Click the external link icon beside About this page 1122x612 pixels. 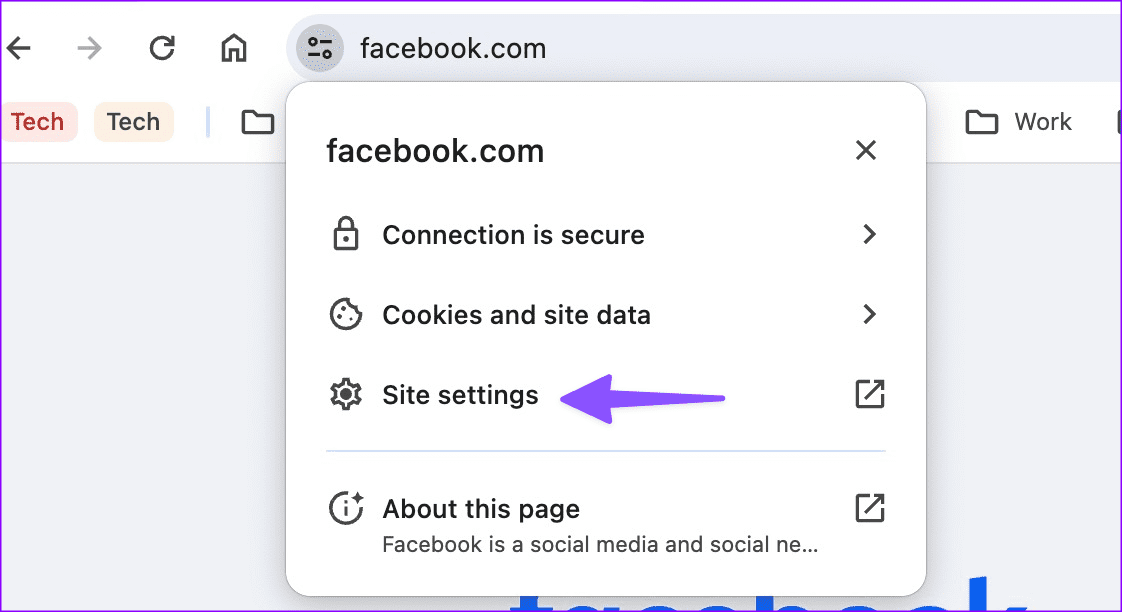[869, 508]
